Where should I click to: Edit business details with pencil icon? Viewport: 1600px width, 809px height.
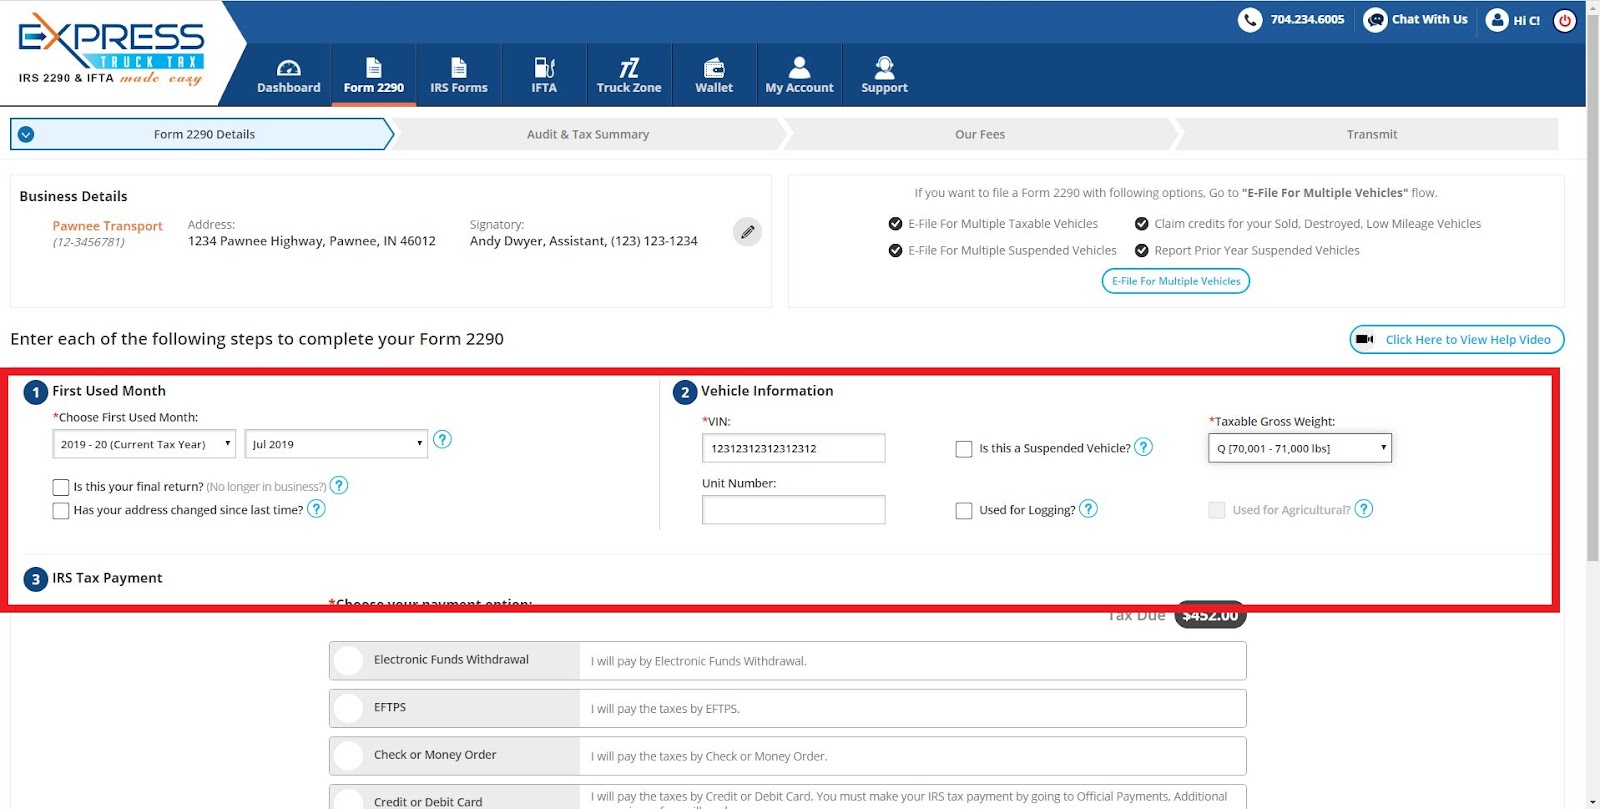coord(747,231)
